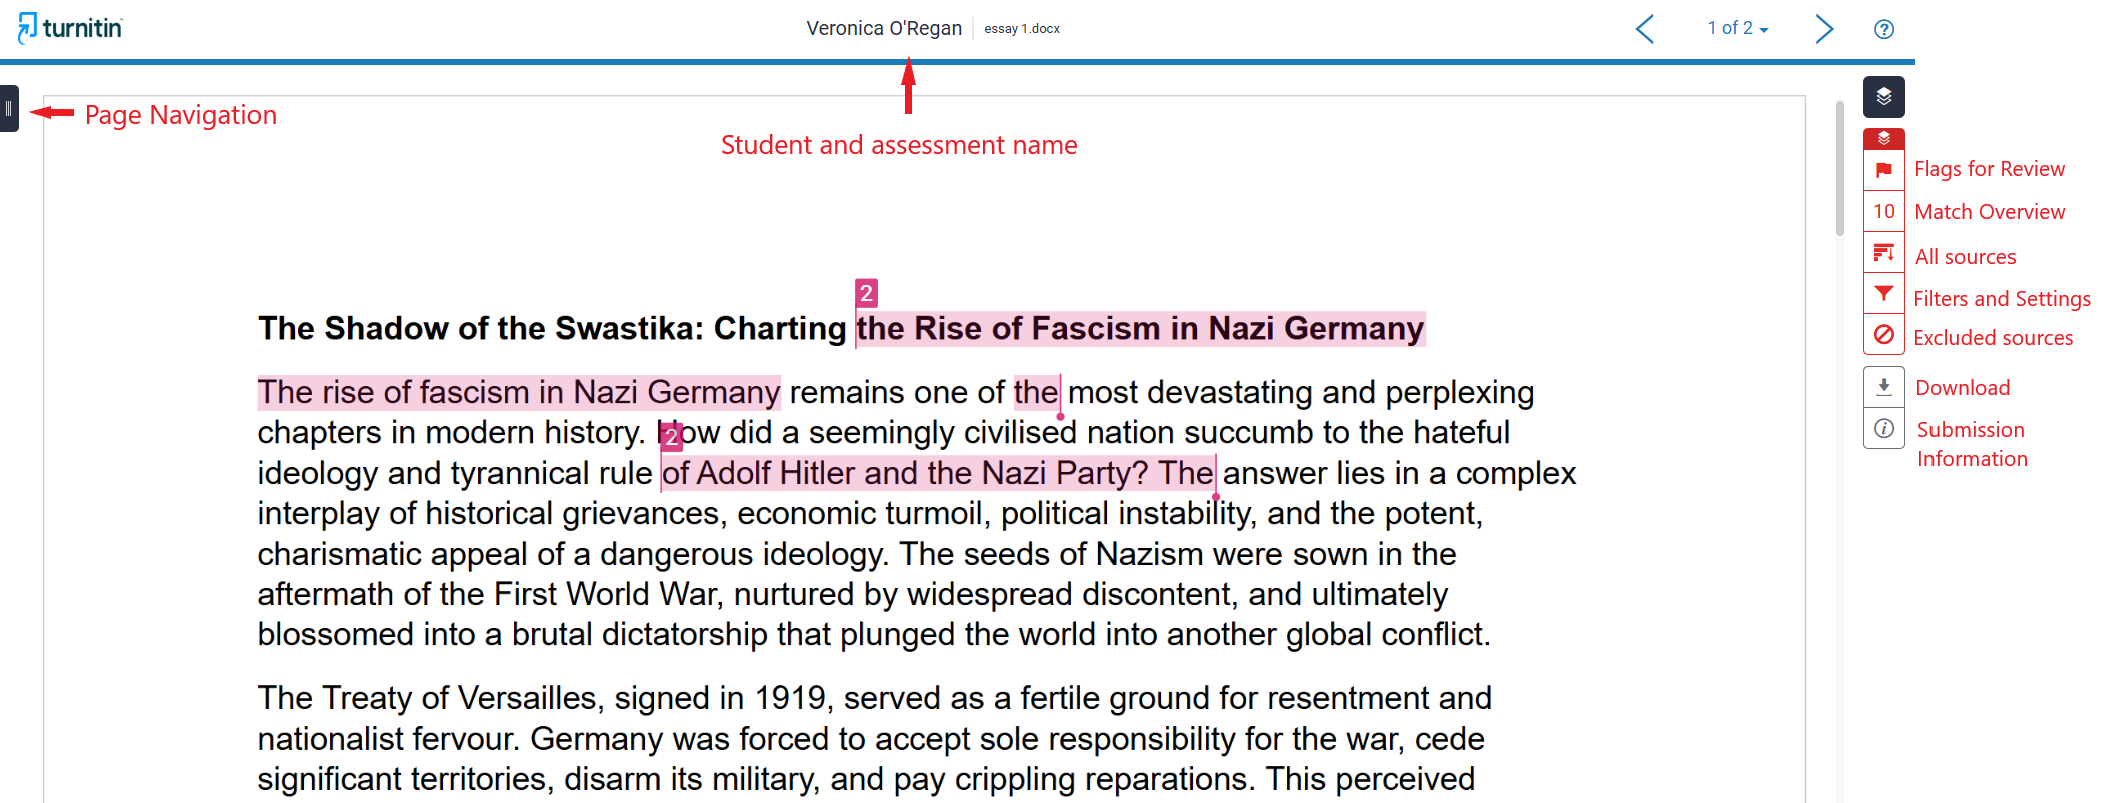Open the Flags for Review panel
This screenshot has height=803, width=2109.
pyautogui.click(x=1883, y=170)
